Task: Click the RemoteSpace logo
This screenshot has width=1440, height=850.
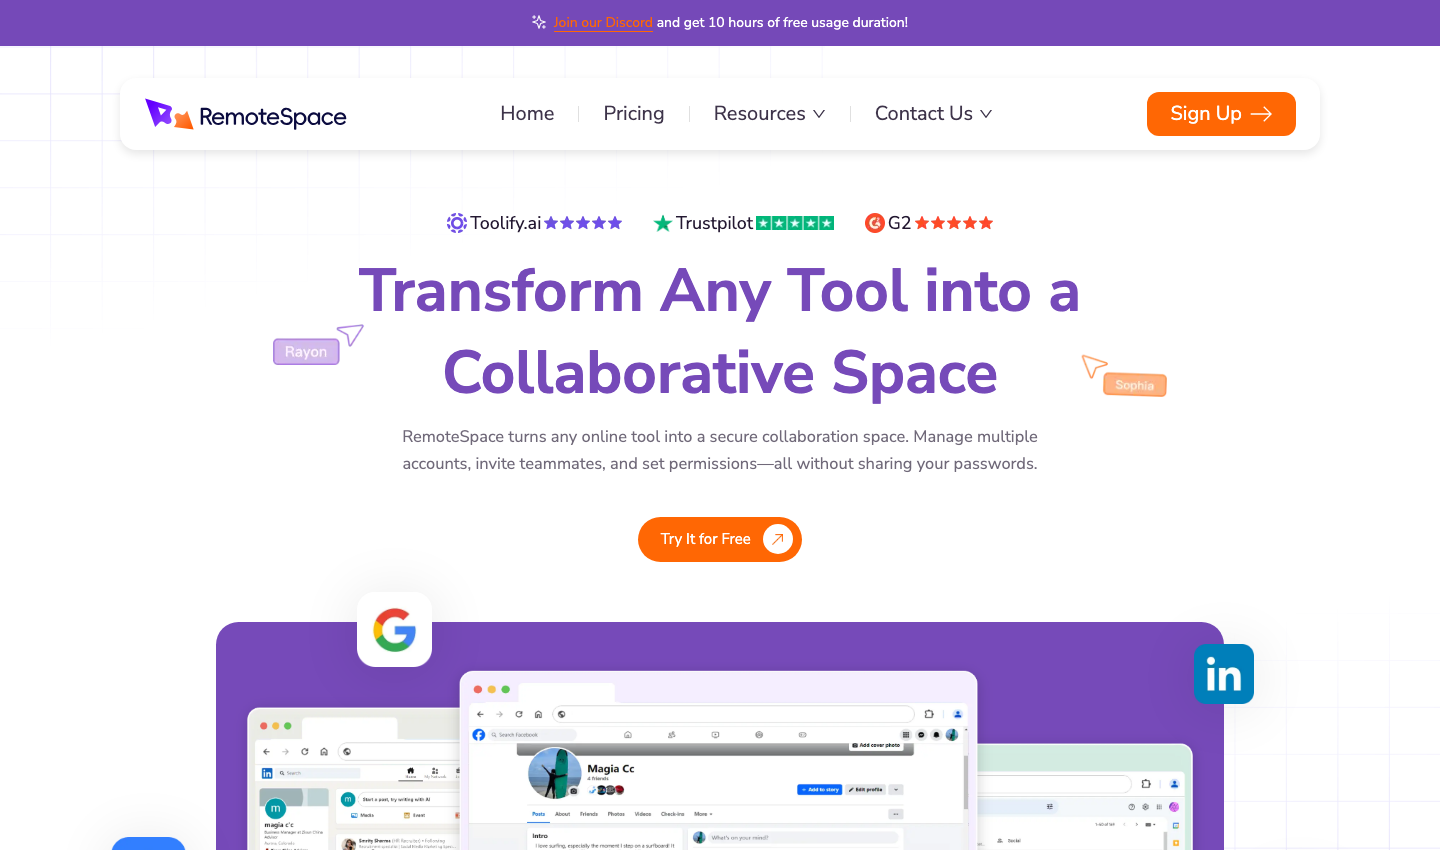Action: pyautogui.click(x=246, y=114)
